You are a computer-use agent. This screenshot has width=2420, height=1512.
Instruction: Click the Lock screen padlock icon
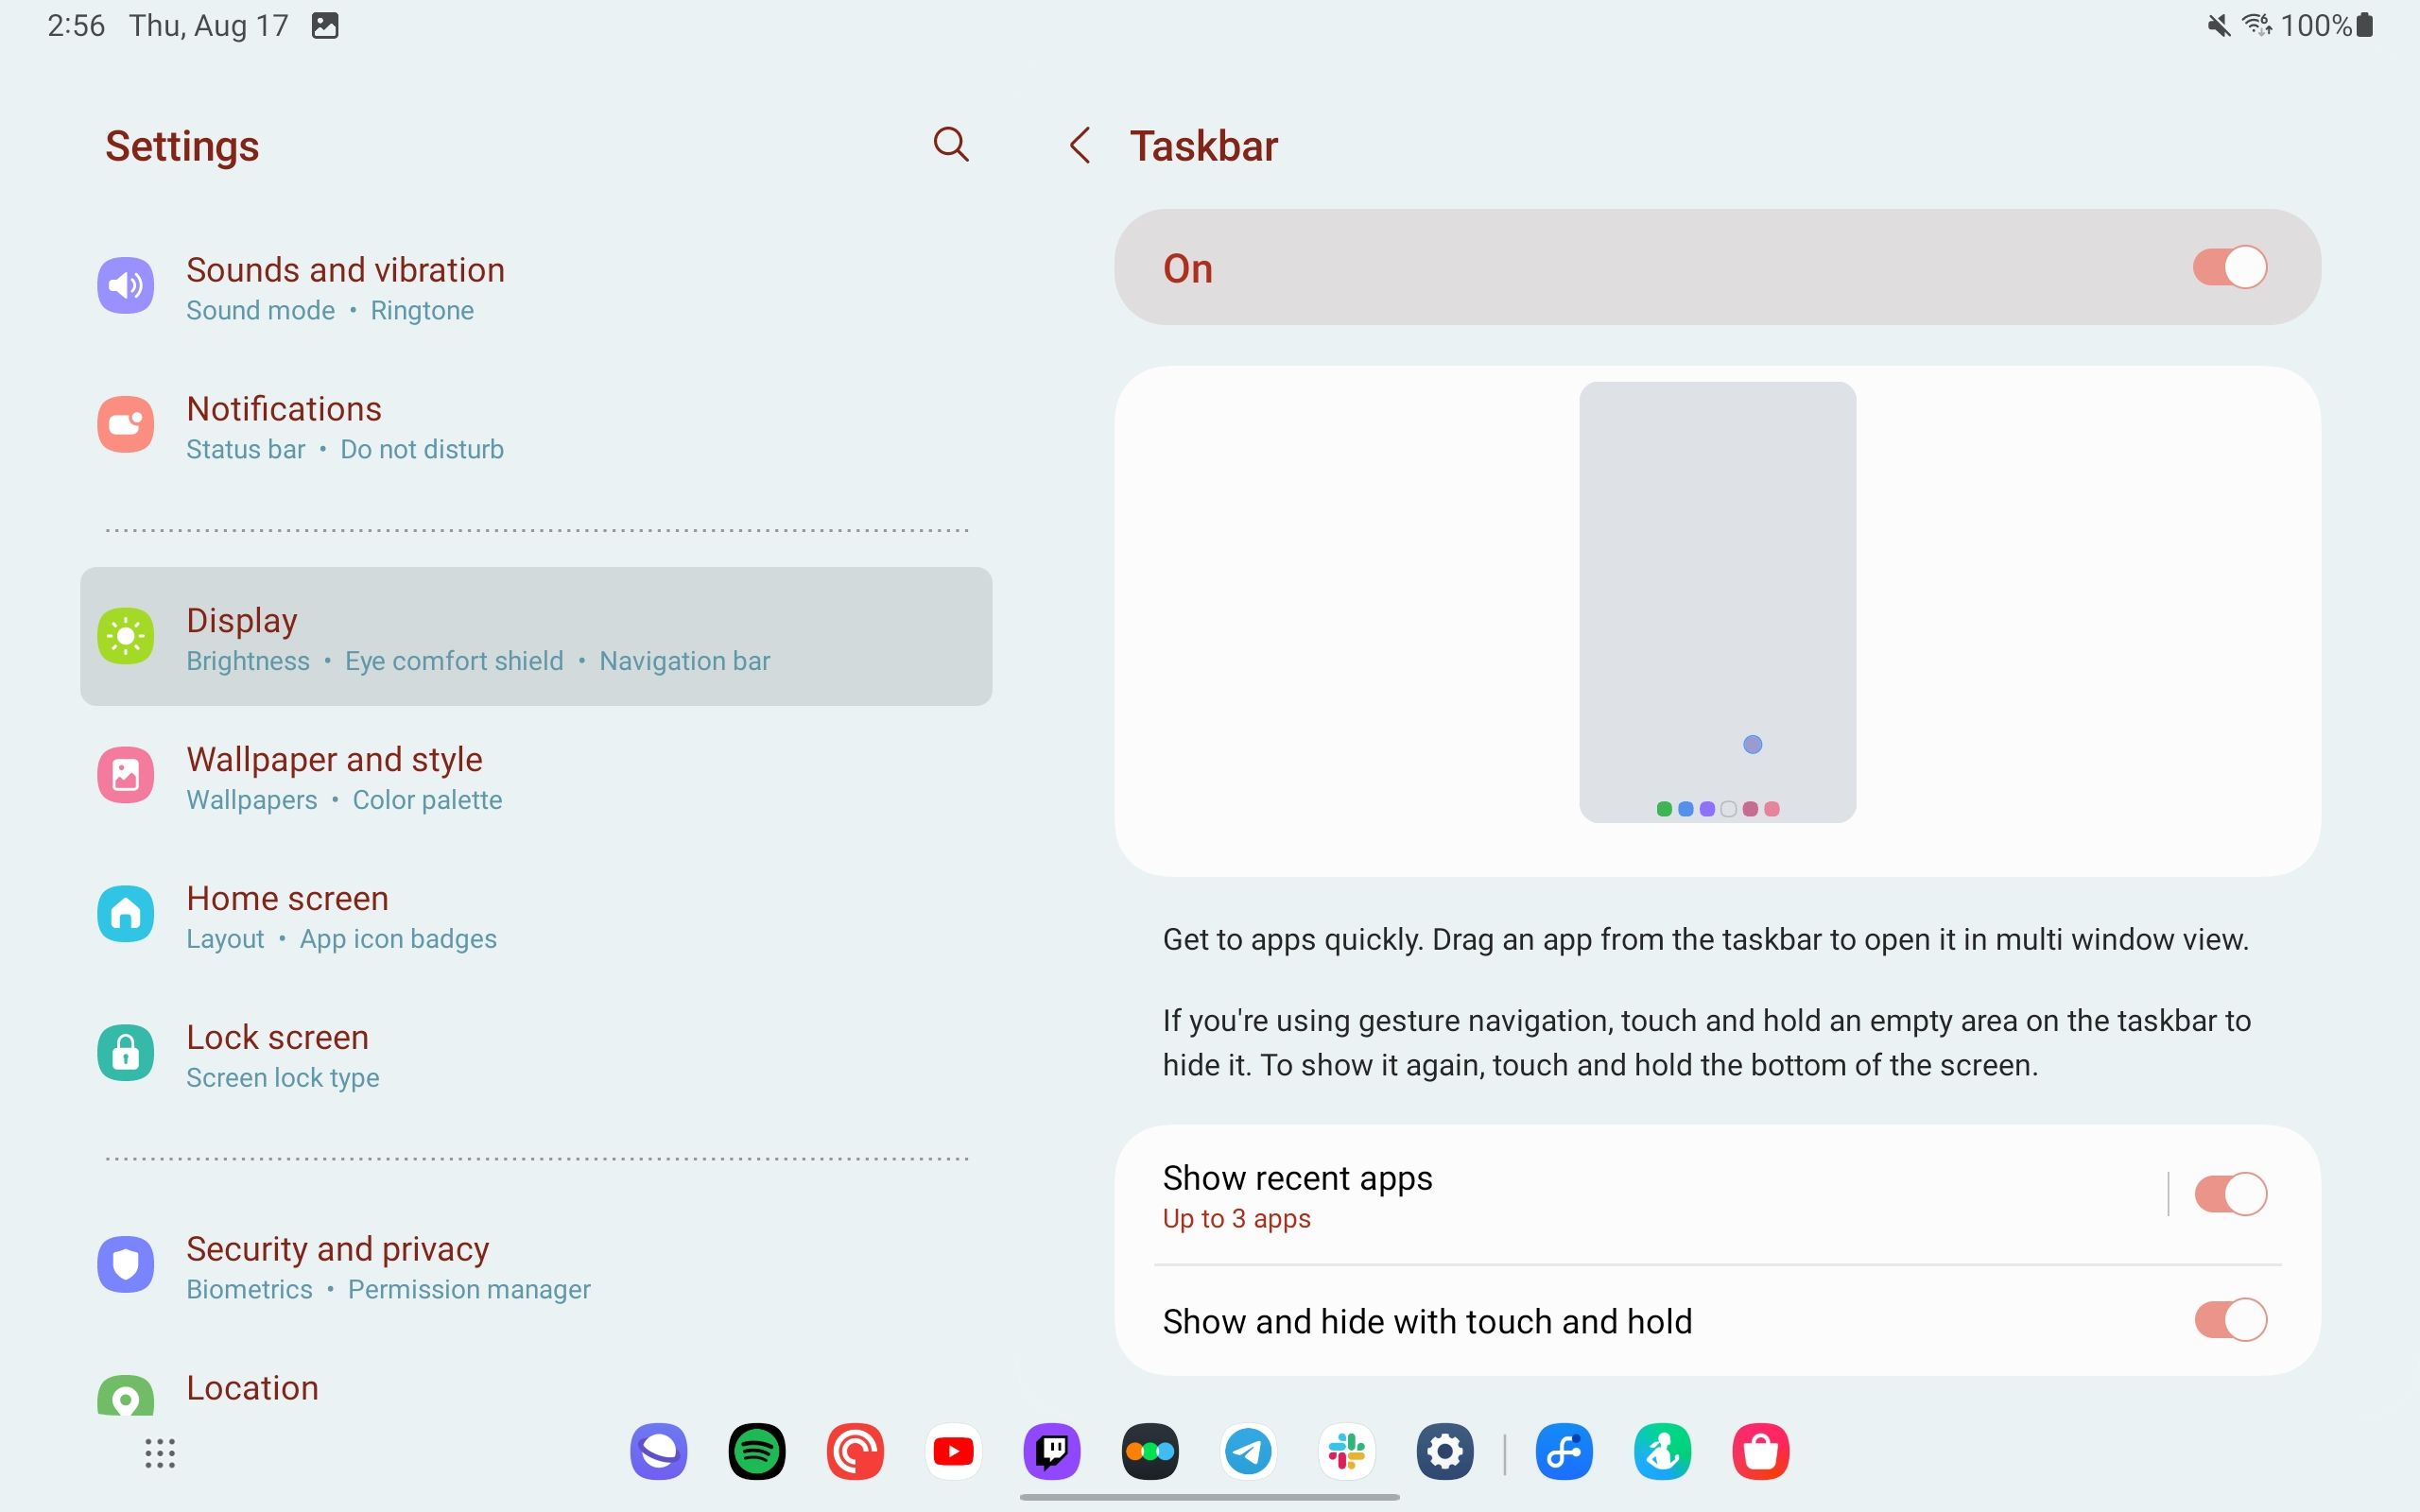click(x=126, y=1053)
